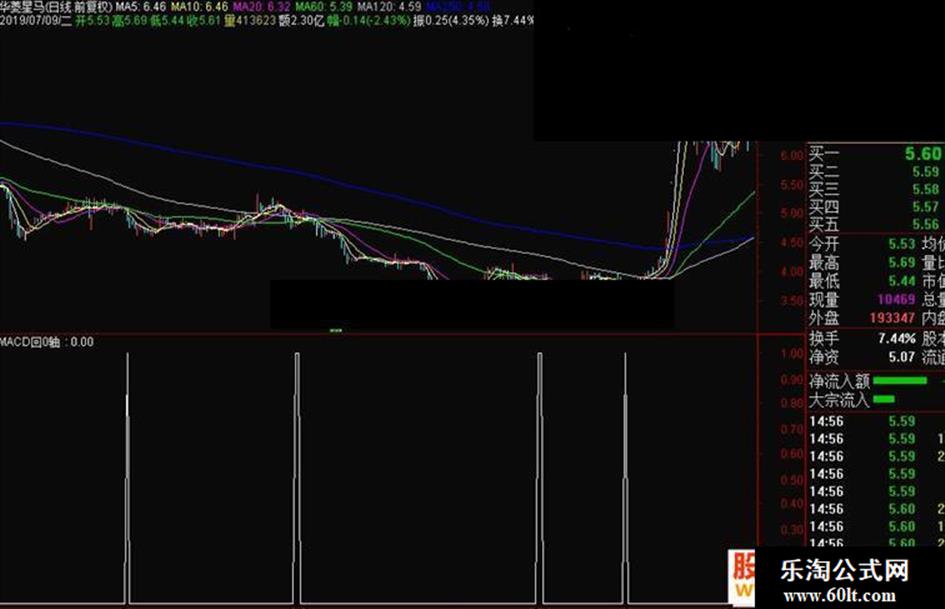The height and width of the screenshot is (609, 945).
Task: Click the 1.00 indicator axis label
Action: (791, 353)
